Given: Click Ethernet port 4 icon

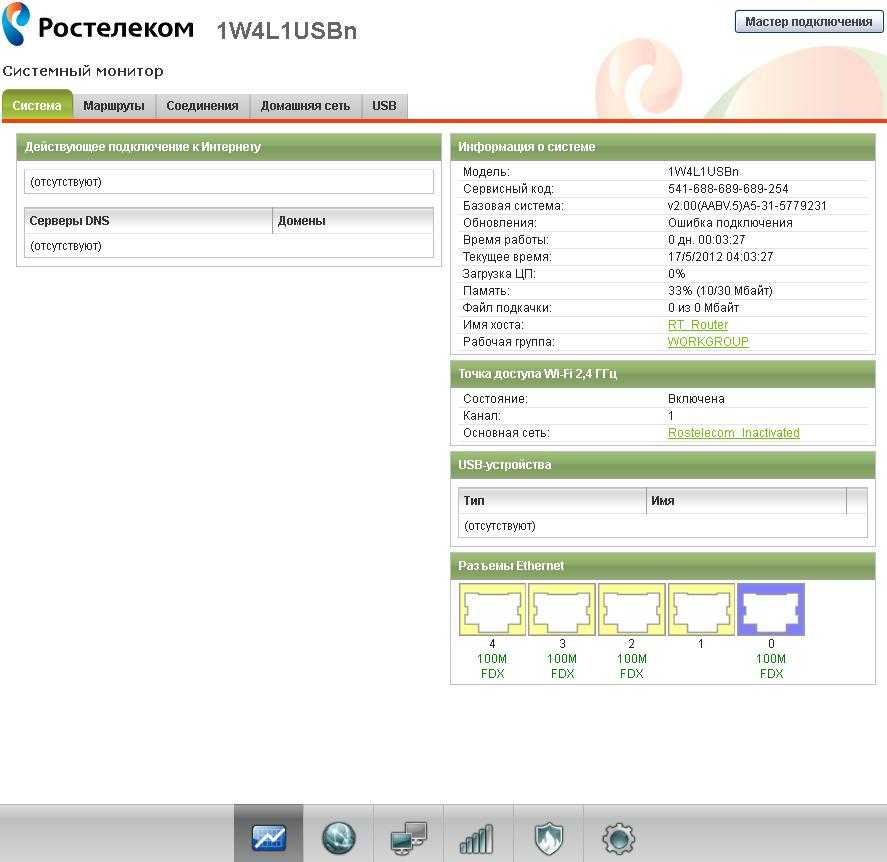Looking at the screenshot, I should click(x=492, y=609).
